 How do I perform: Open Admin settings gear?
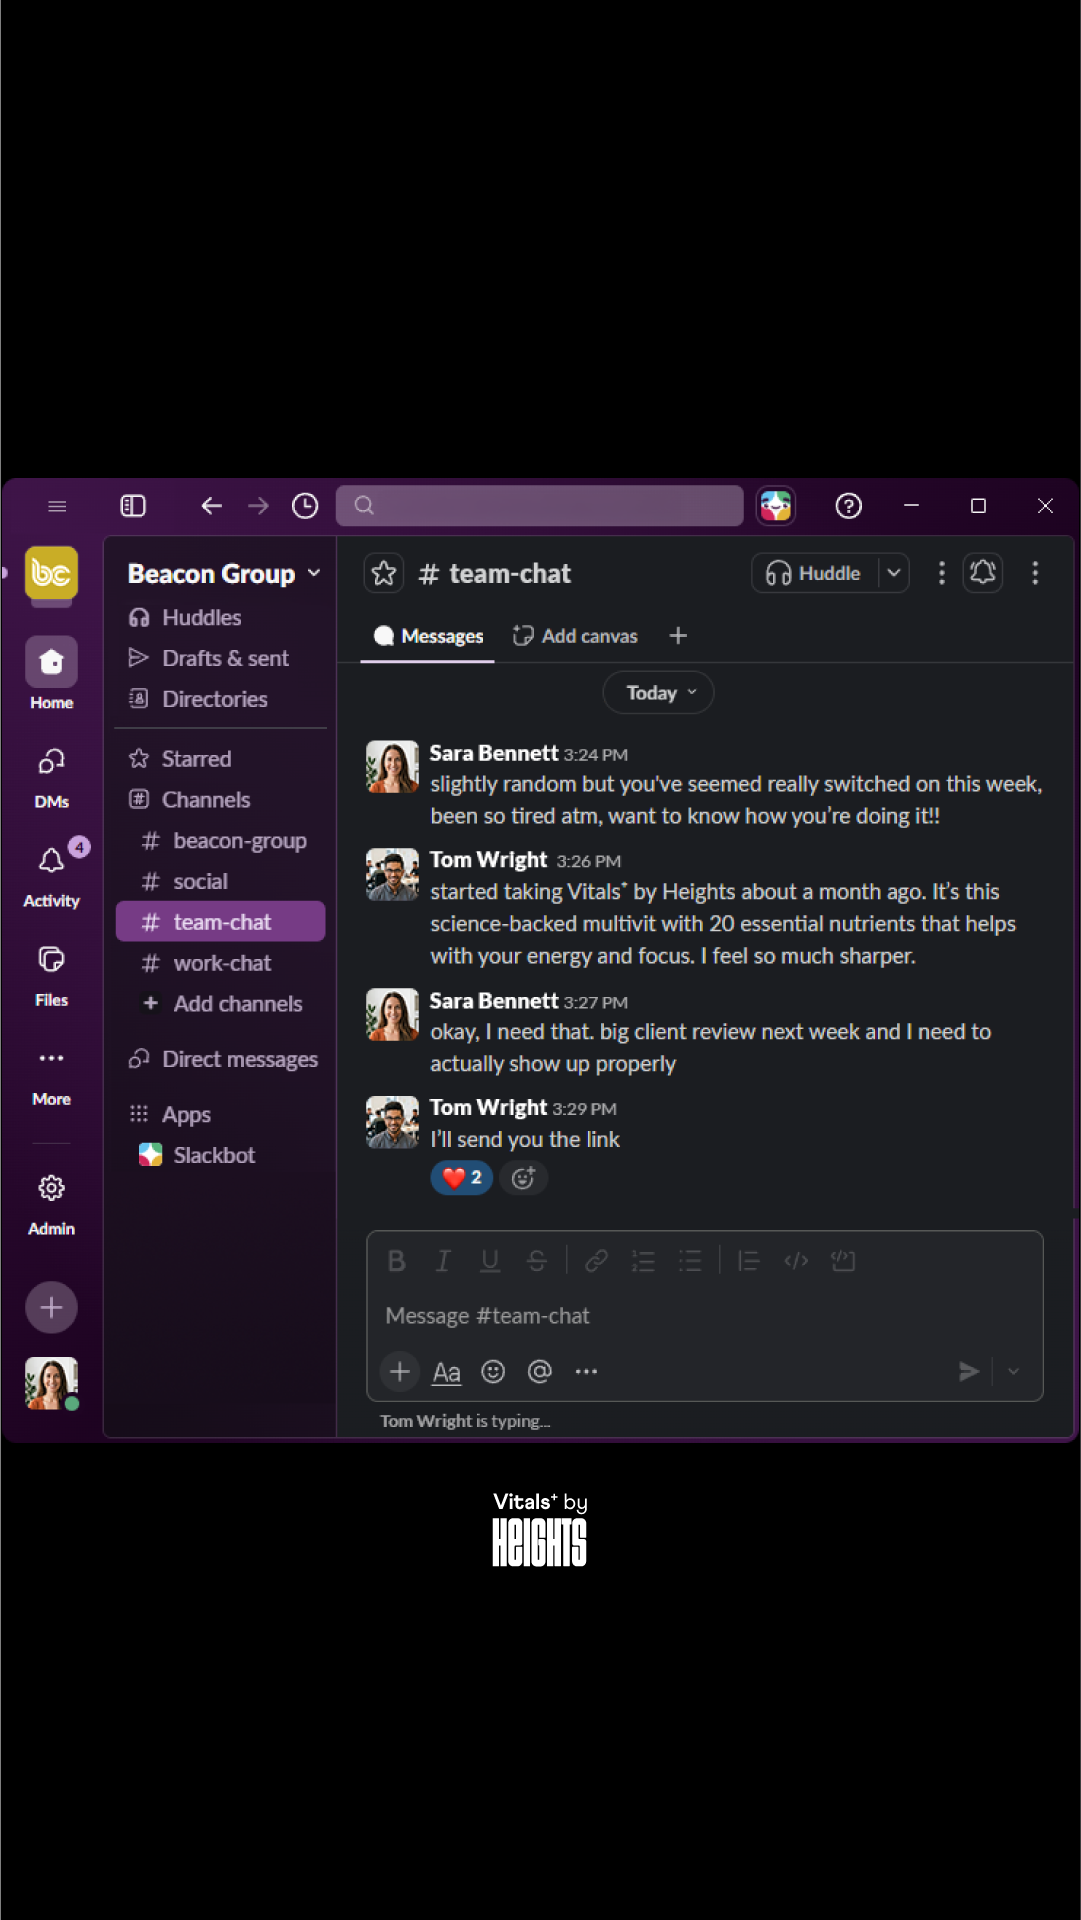pyautogui.click(x=51, y=1204)
